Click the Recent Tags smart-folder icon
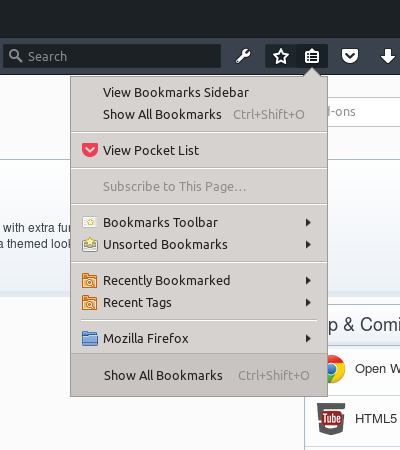Screen dimensions: 400x450 coord(90,302)
